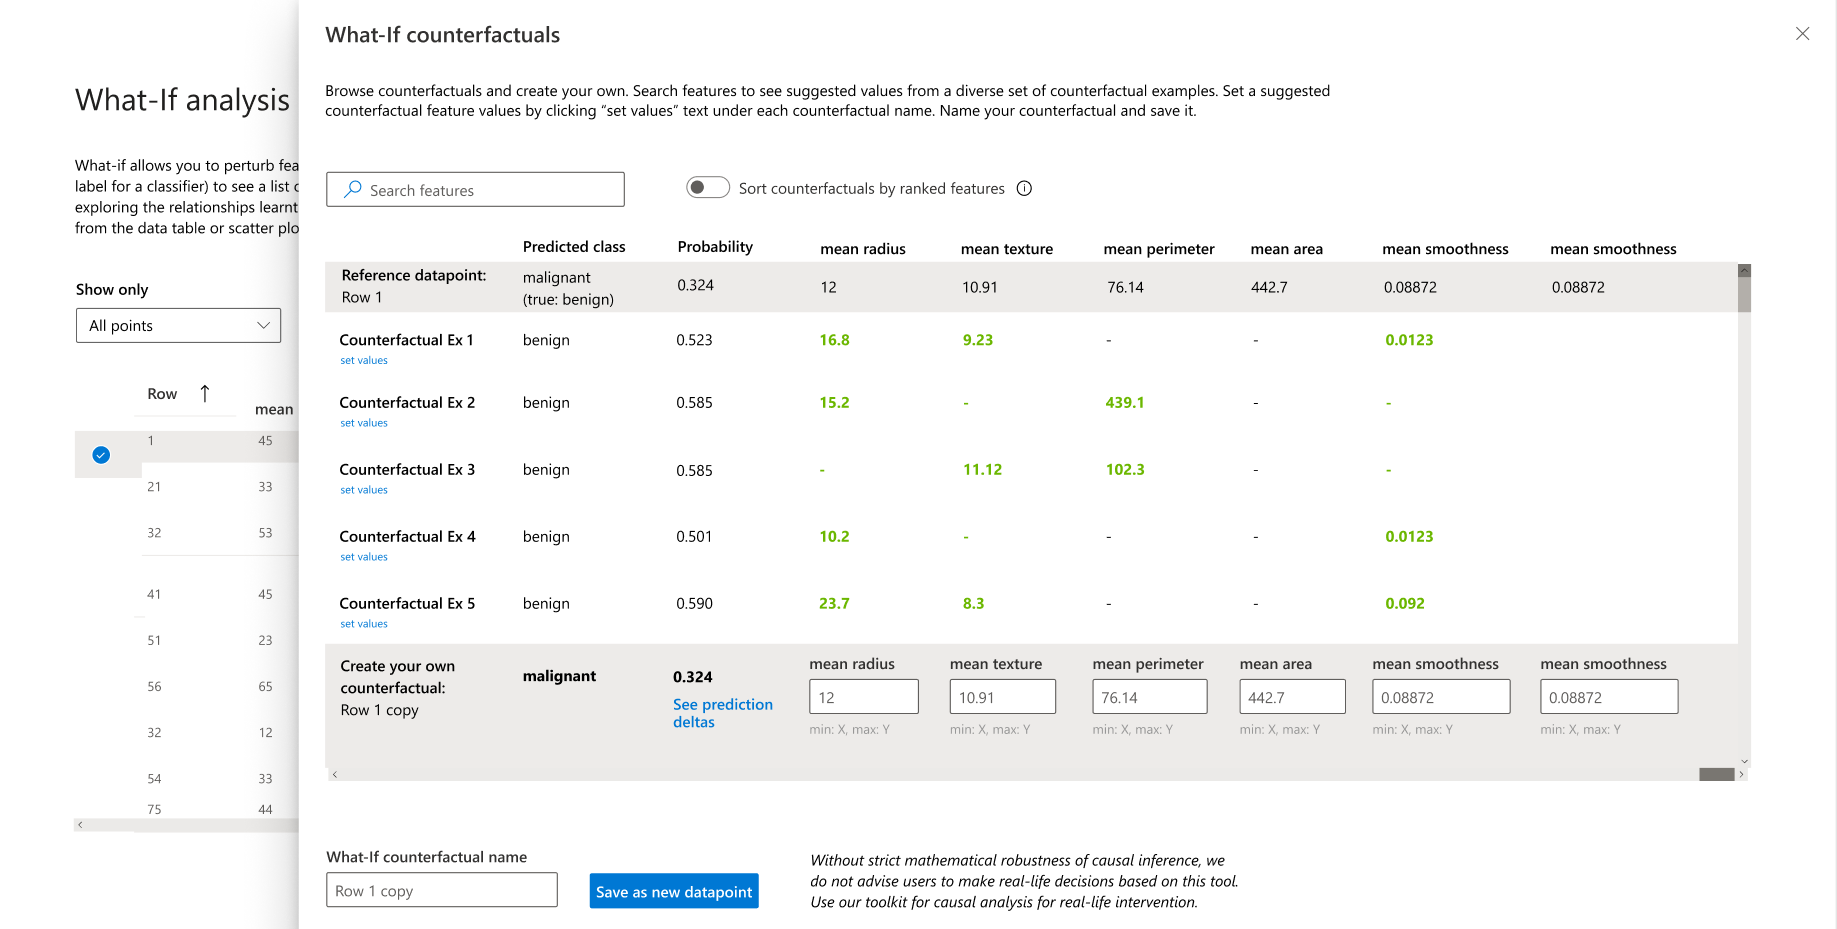Click mean texture value 11.12
This screenshot has height=929, width=1837.
click(982, 469)
